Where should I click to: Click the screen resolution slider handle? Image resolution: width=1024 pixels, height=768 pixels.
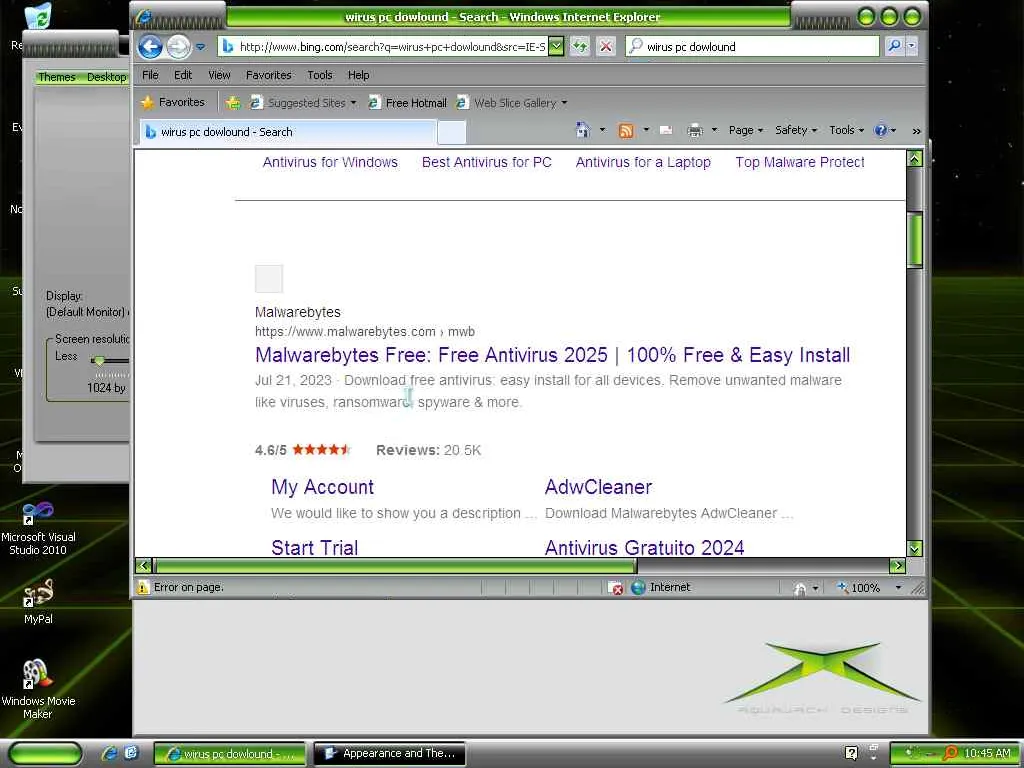pos(99,360)
